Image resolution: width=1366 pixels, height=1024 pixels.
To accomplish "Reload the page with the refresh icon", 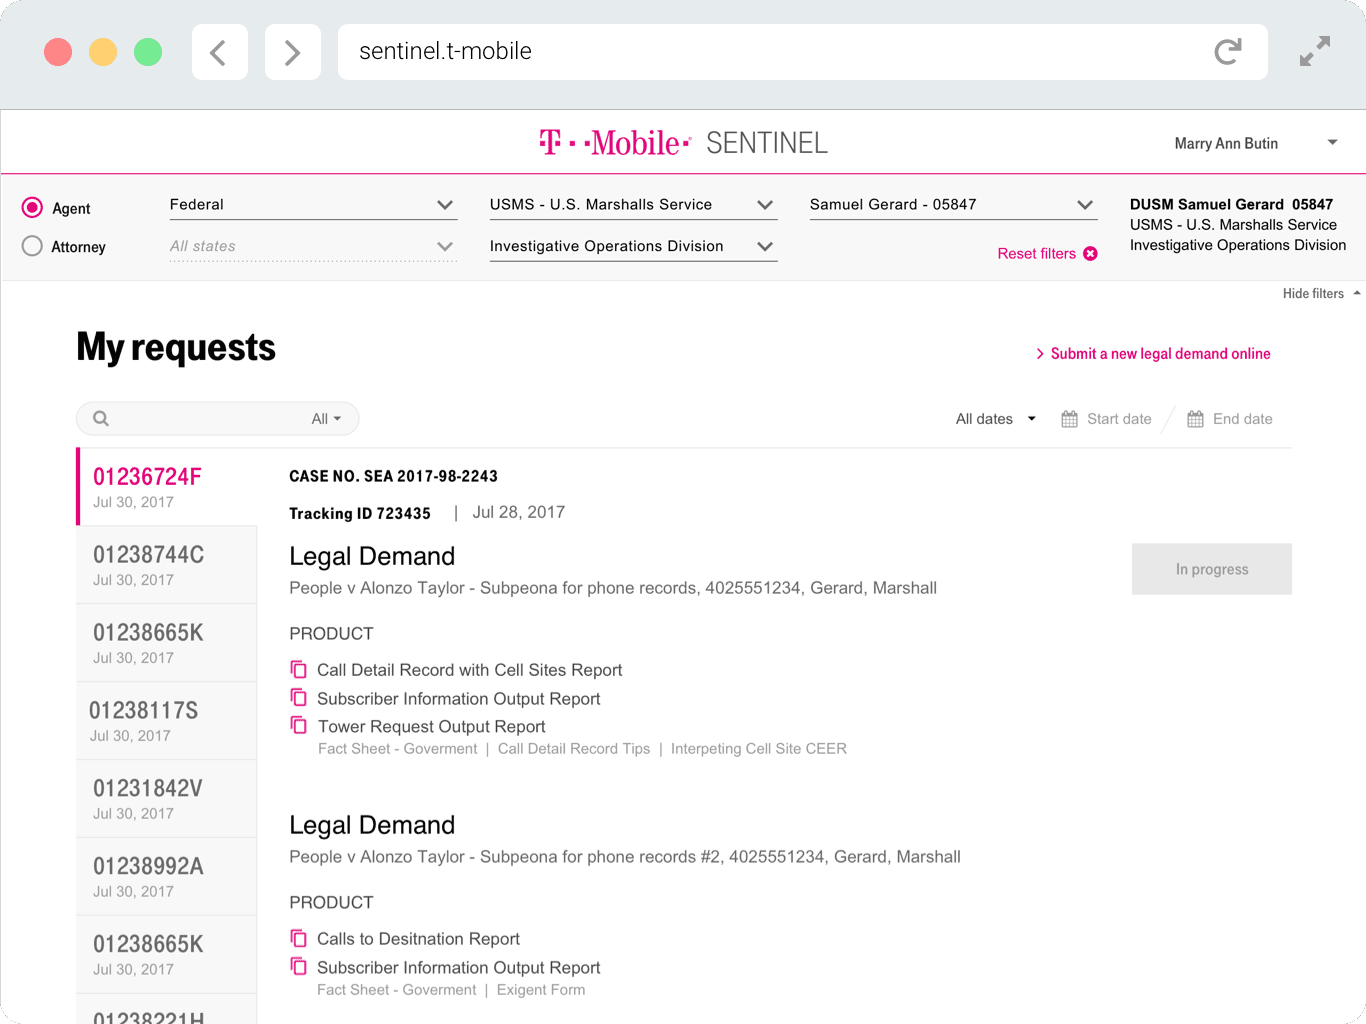I will pyautogui.click(x=1227, y=52).
